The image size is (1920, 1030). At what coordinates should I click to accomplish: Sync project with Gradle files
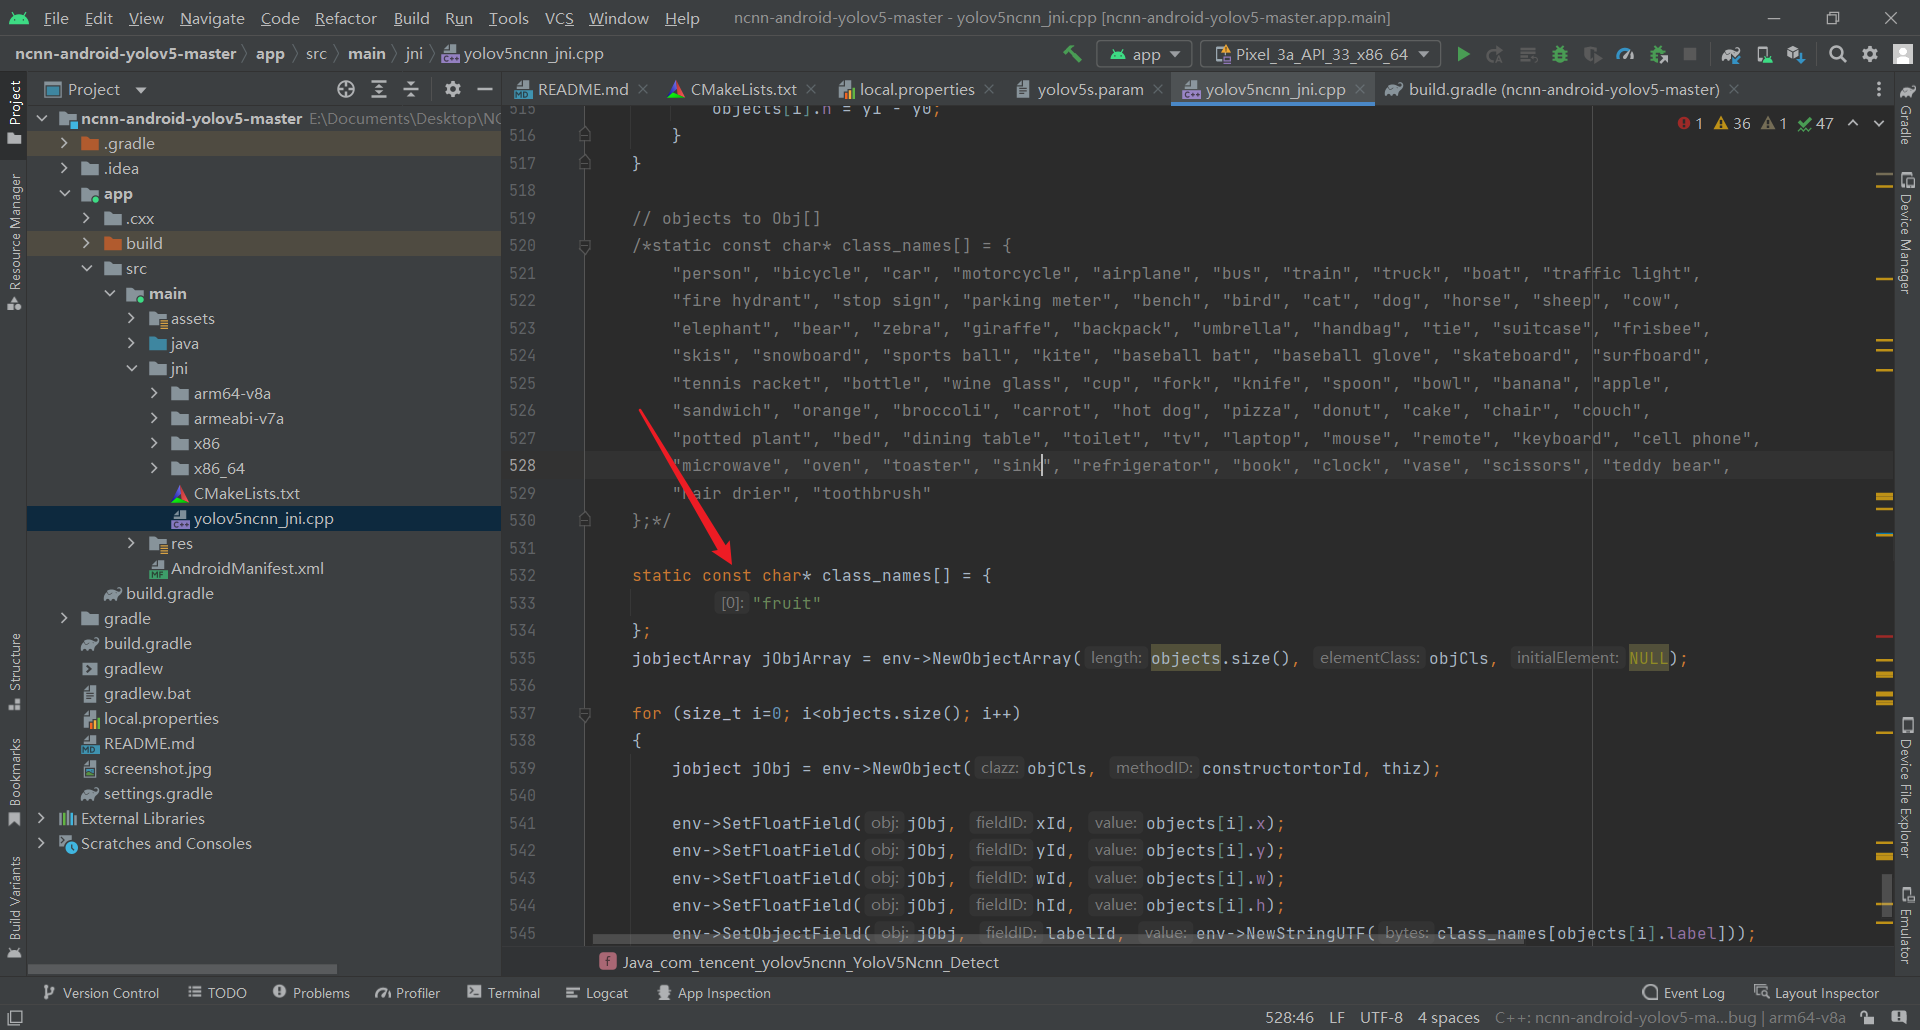(1731, 54)
